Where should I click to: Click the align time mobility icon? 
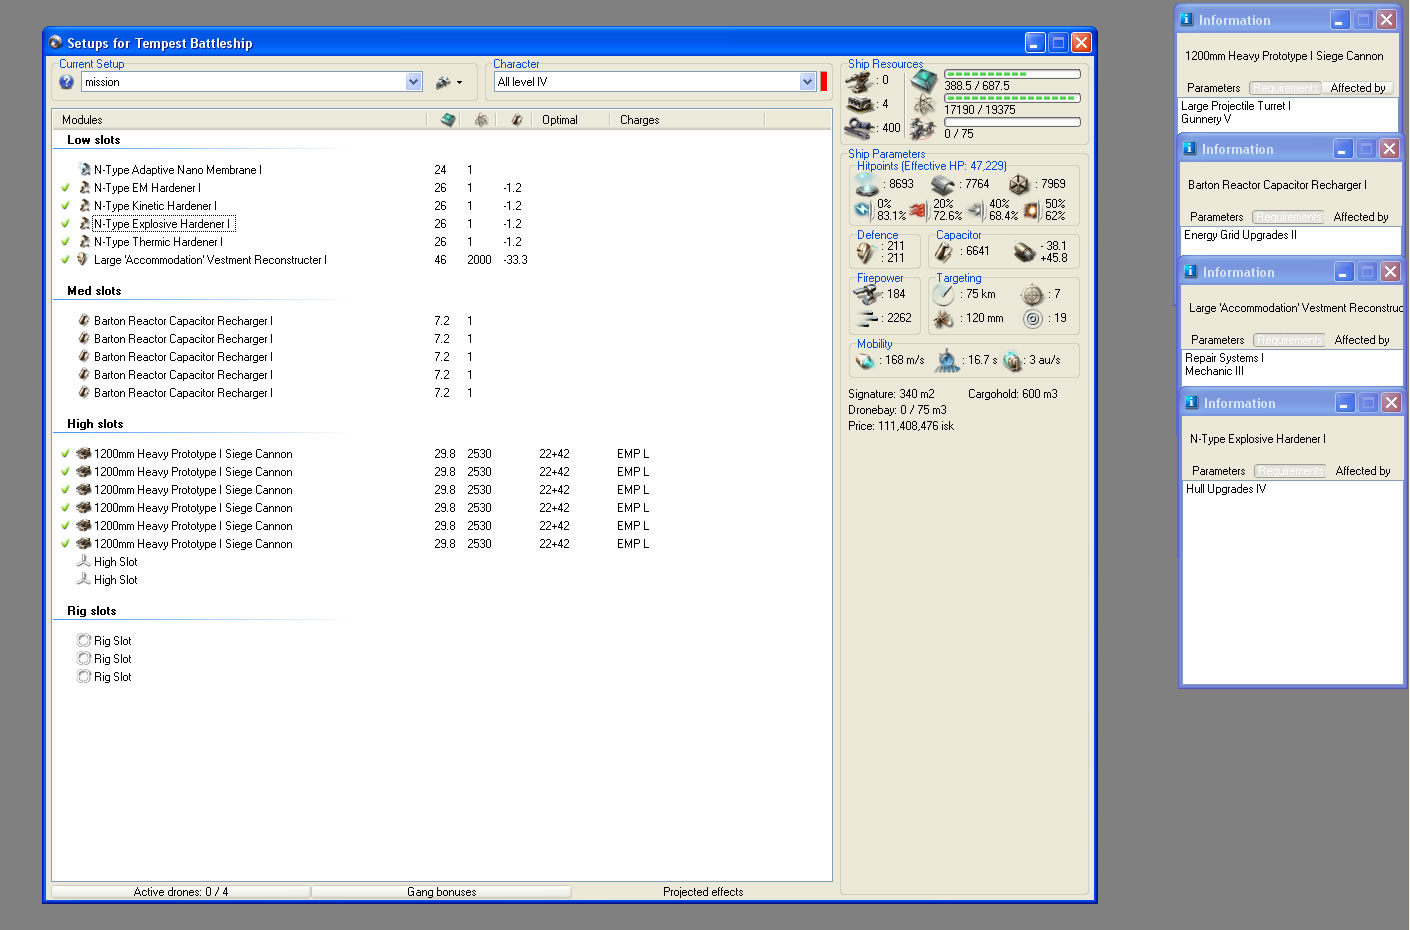coord(946,360)
